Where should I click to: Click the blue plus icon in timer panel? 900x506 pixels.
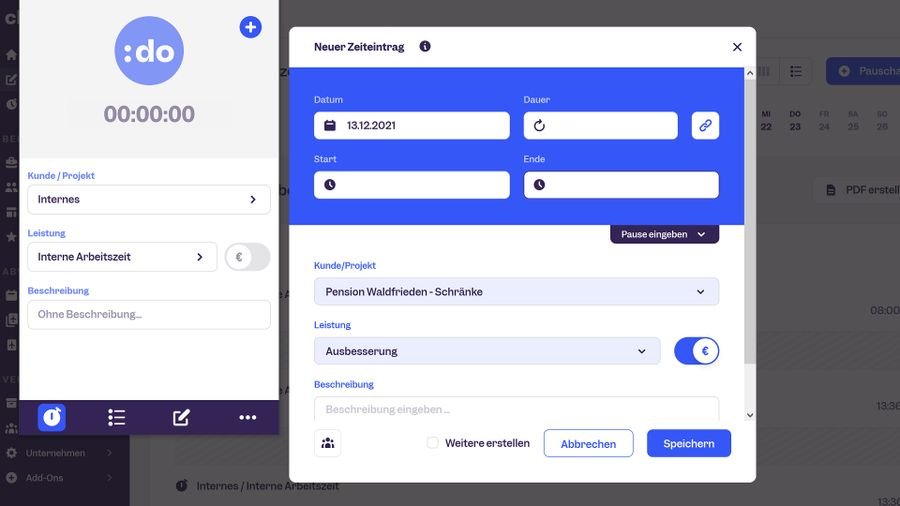250,27
